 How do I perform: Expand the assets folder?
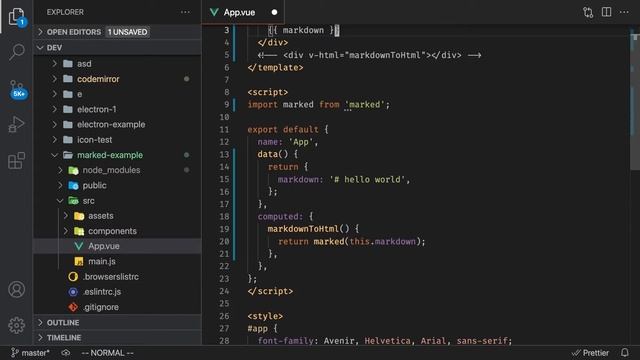click(x=118, y=216)
